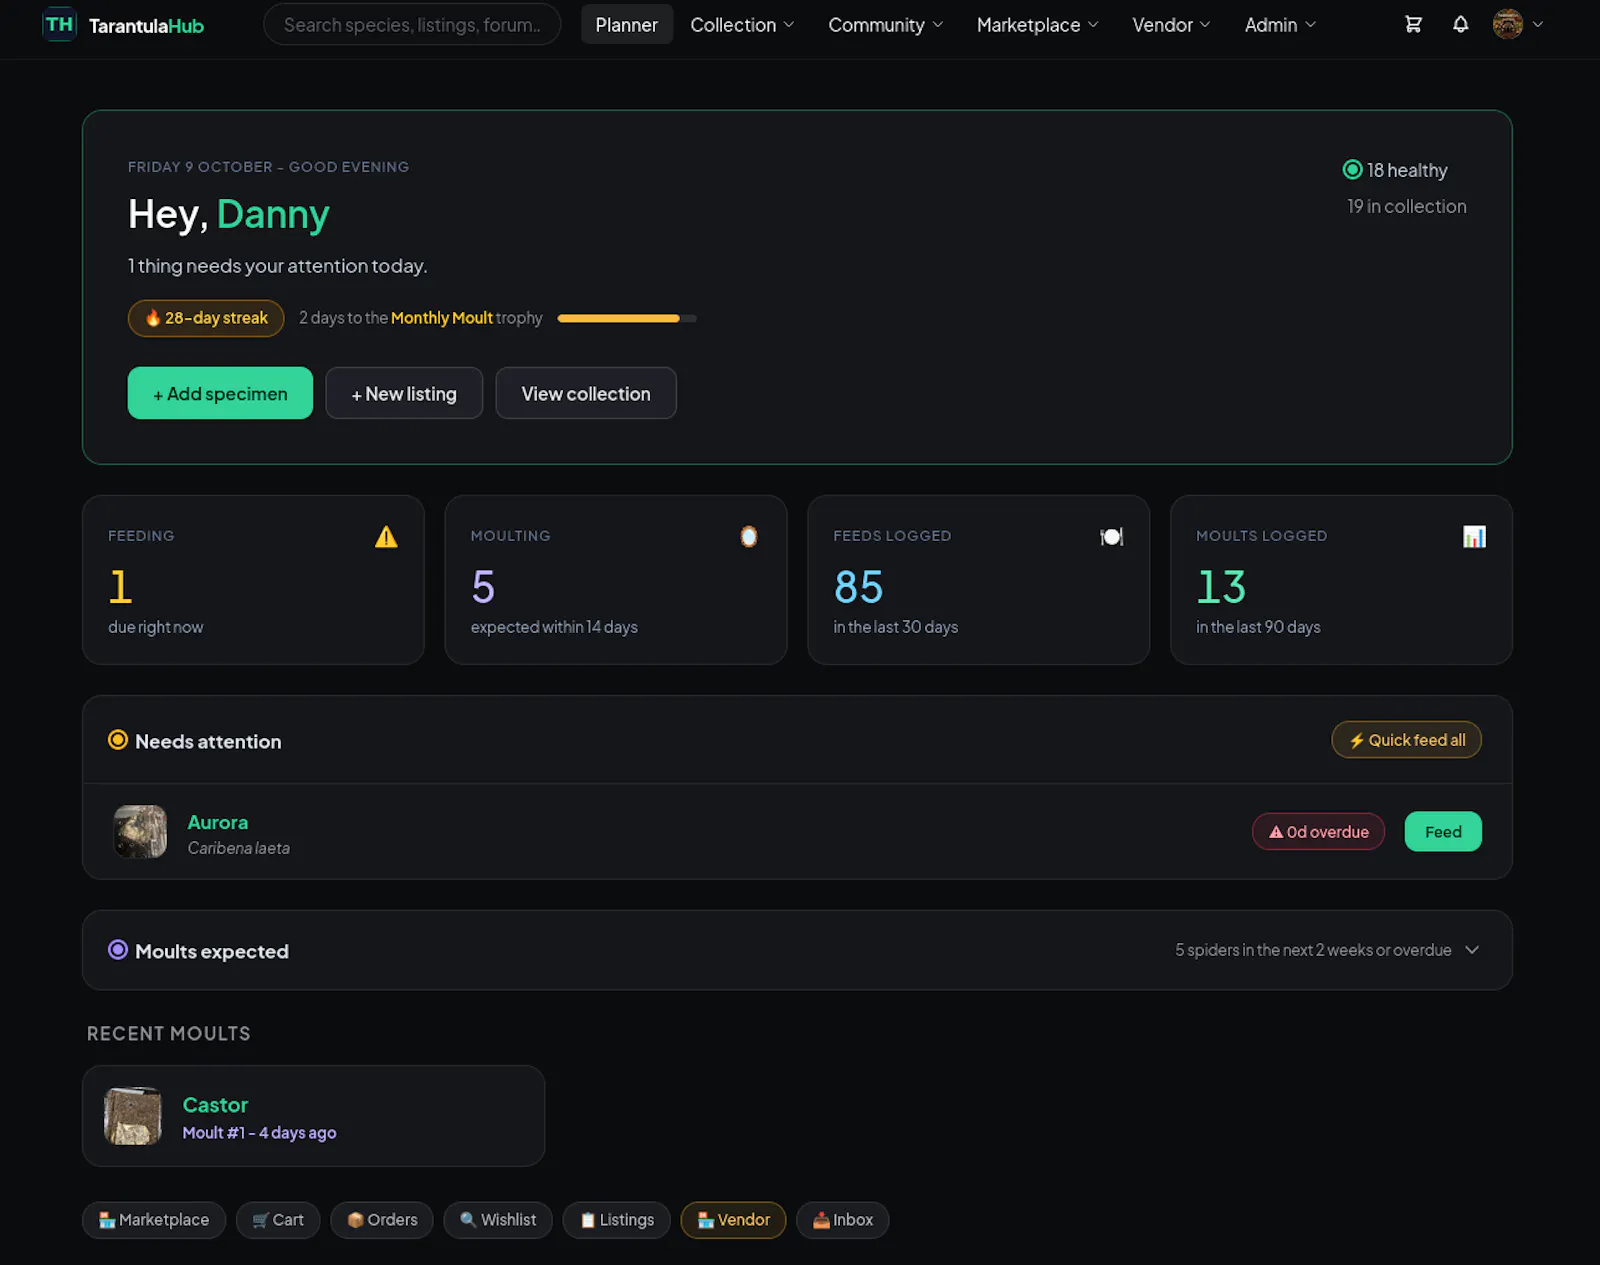
Task: Click the Feeds Logged plate icon
Action: point(1111,537)
